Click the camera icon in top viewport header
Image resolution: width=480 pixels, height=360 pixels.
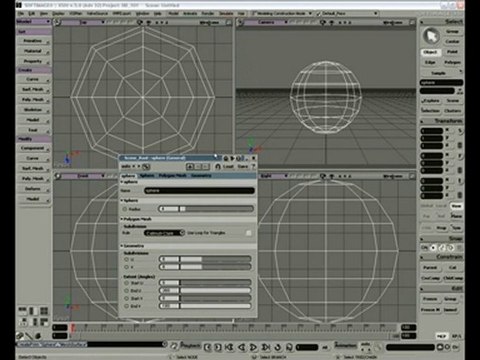point(140,22)
